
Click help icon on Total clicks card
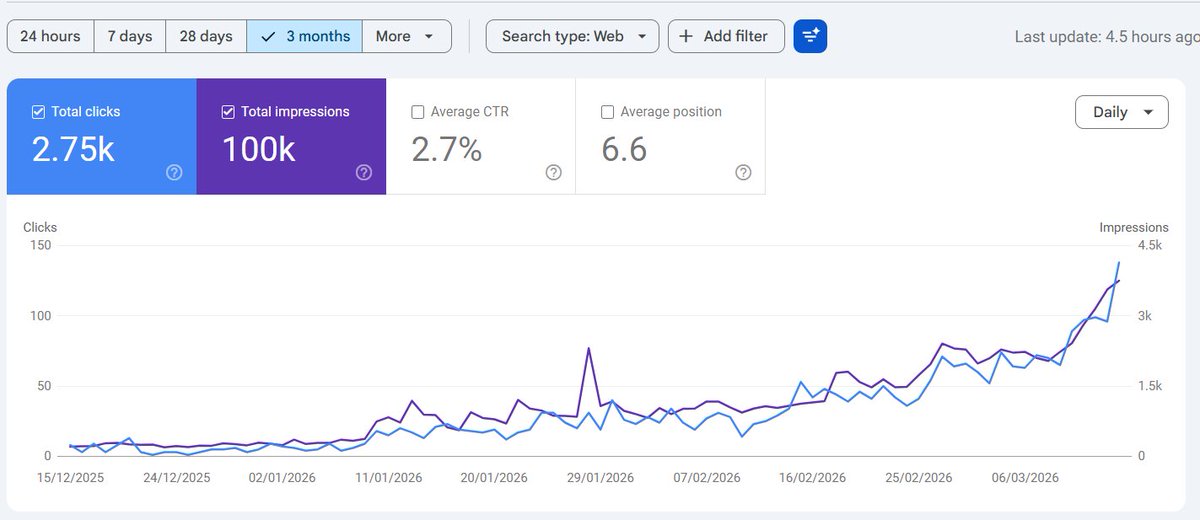click(x=174, y=172)
